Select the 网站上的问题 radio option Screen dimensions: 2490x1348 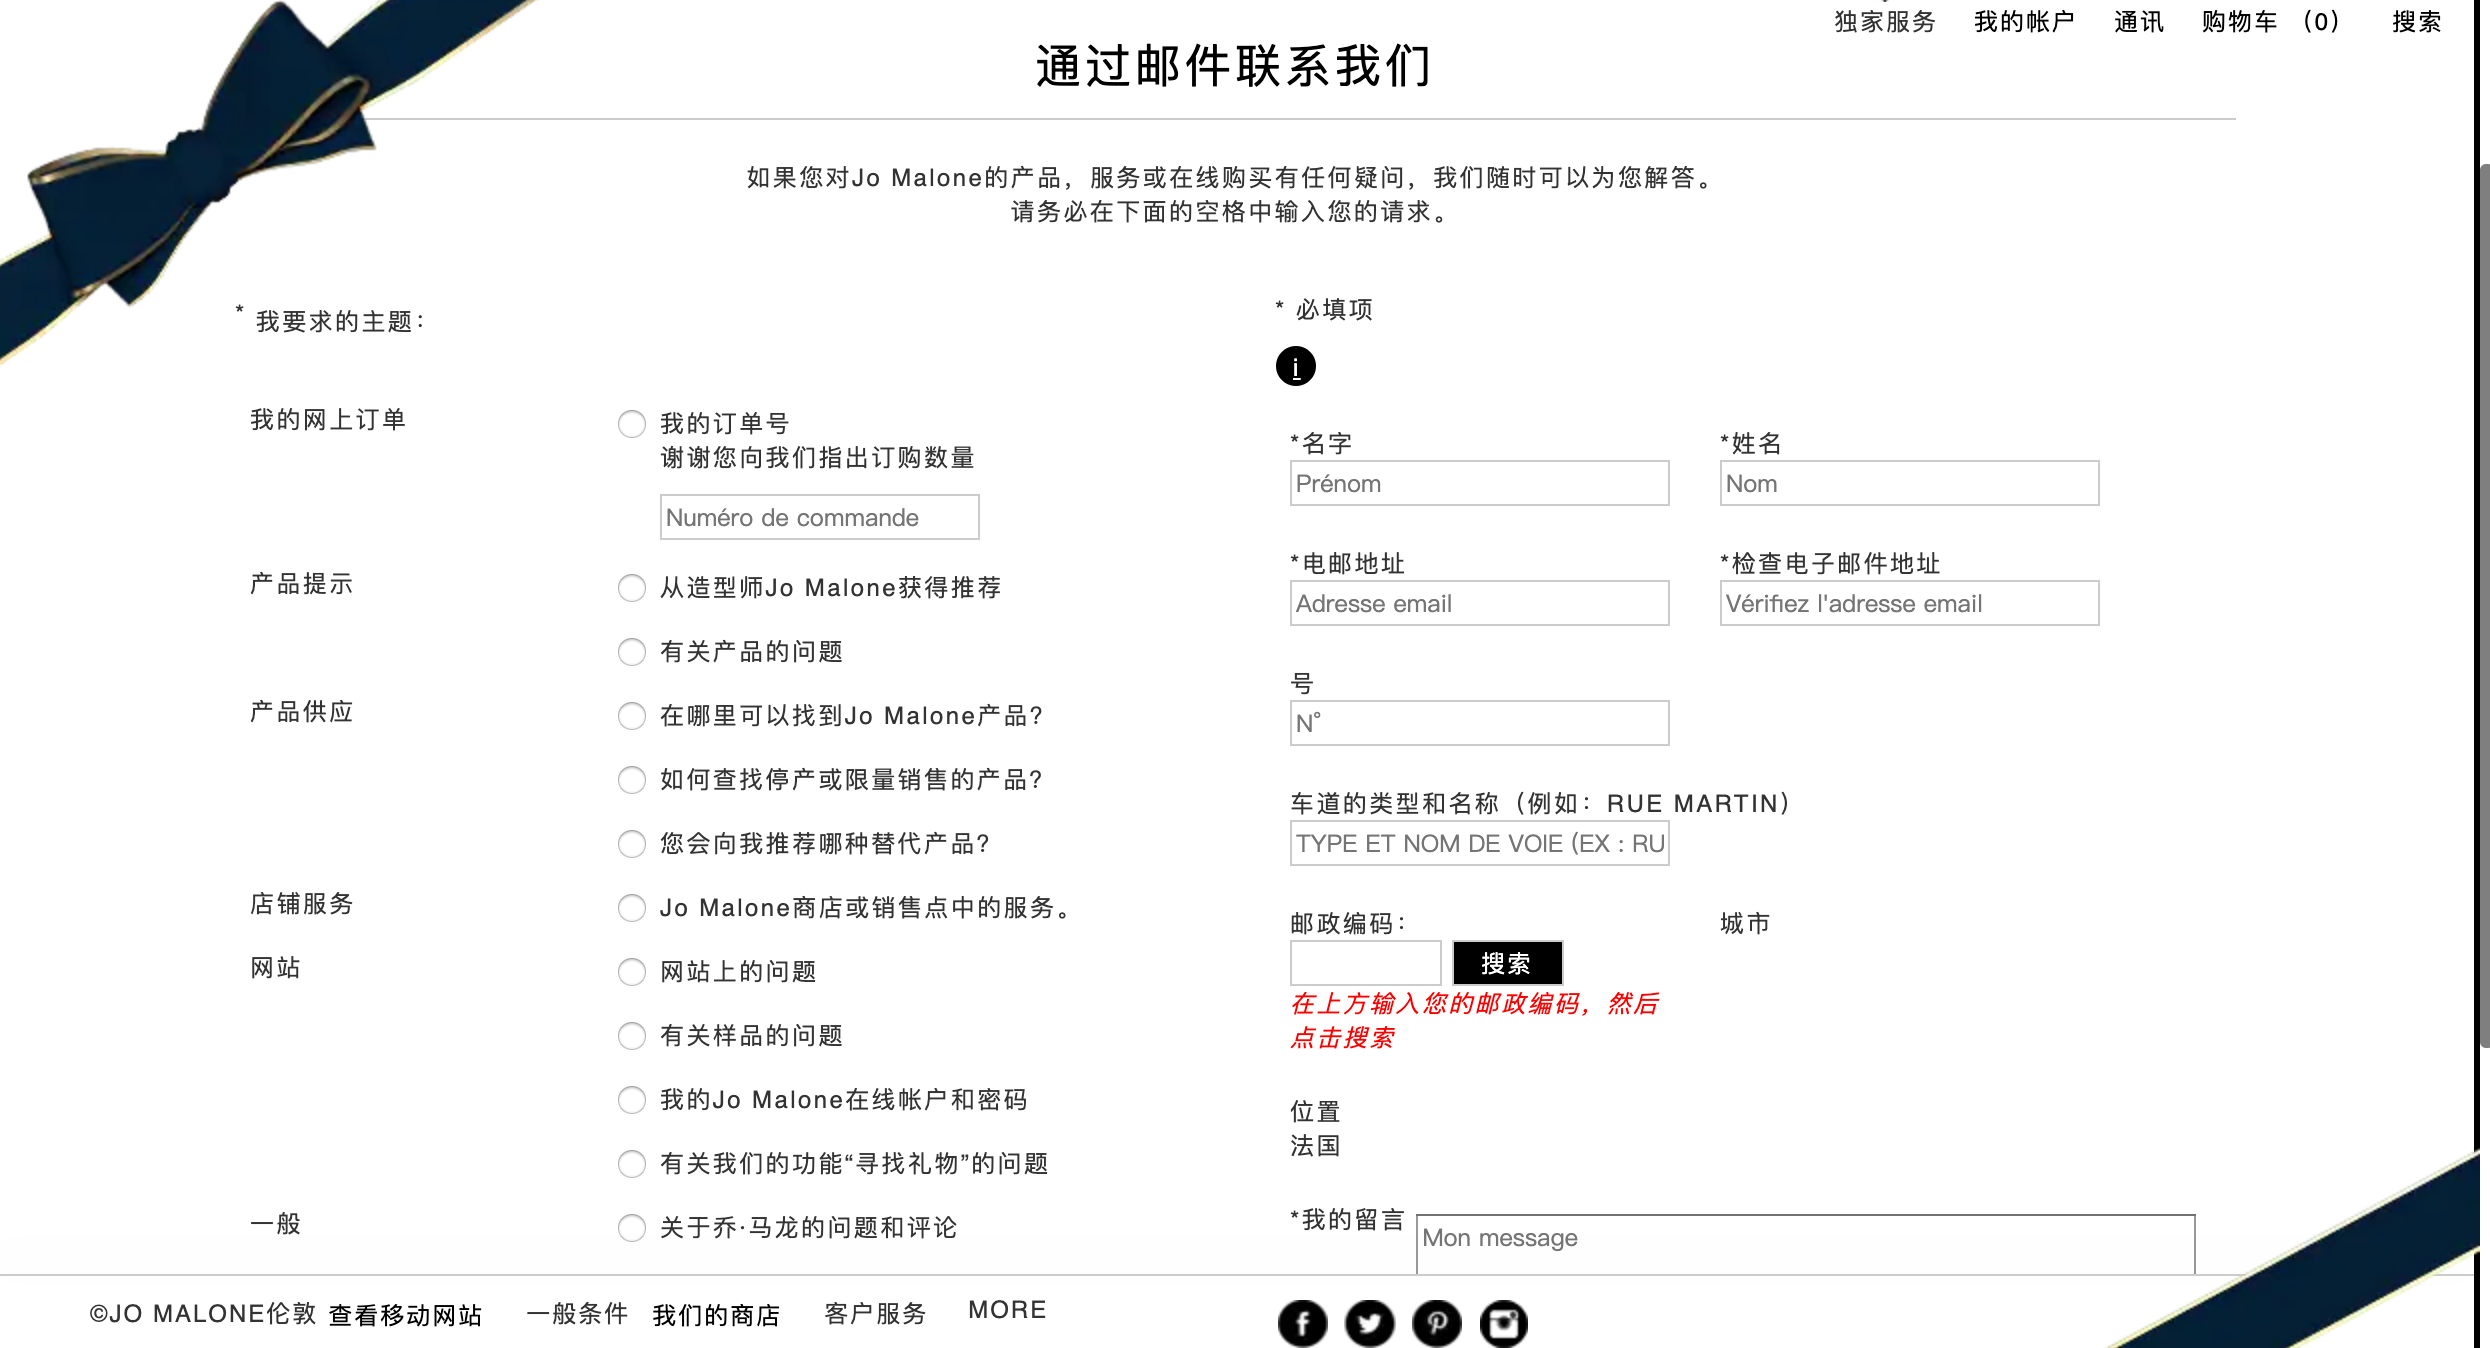pyautogui.click(x=631, y=971)
